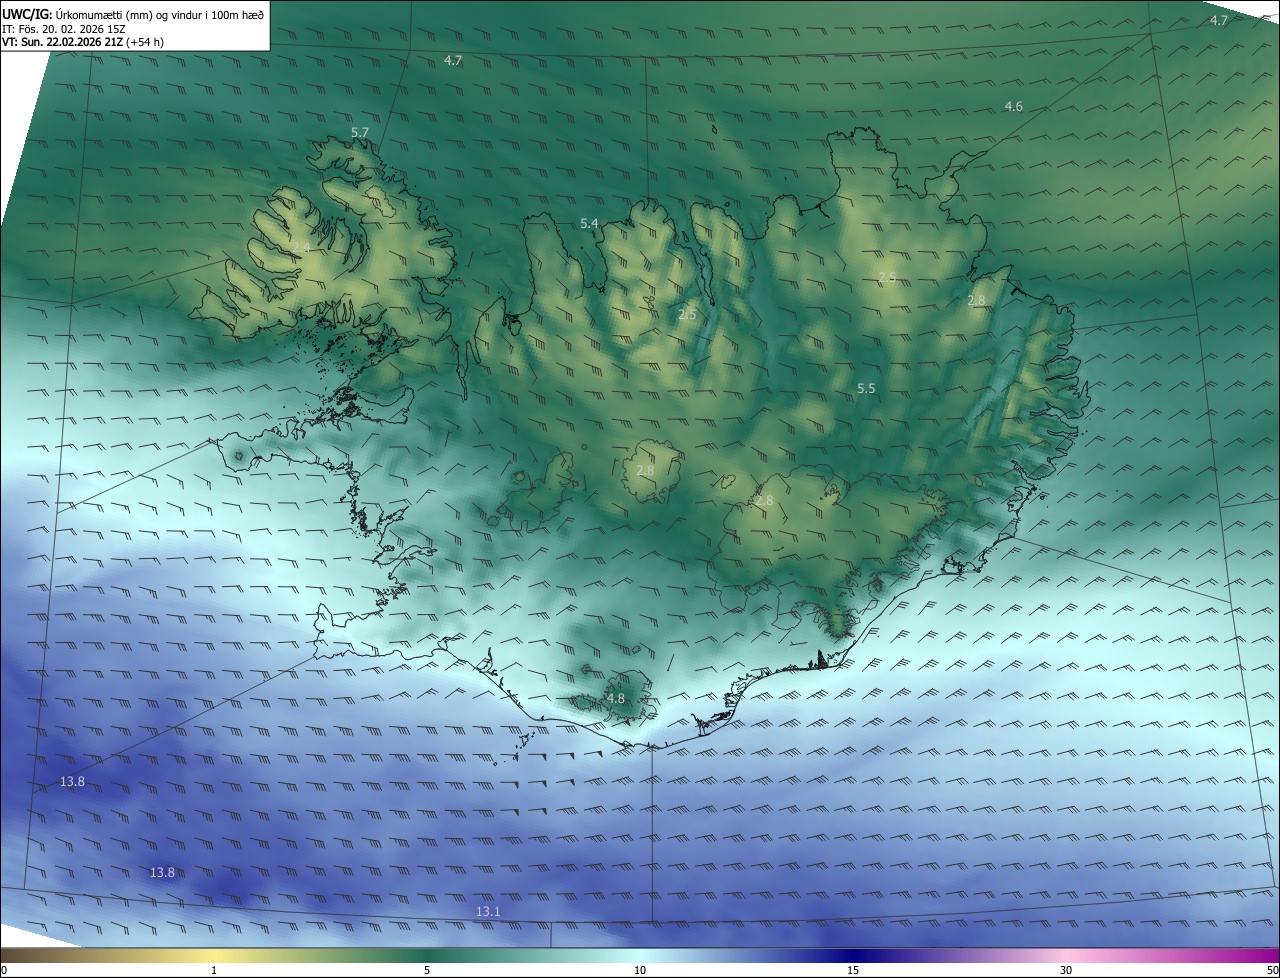Click the '4.6' value label on the map

coord(1013,107)
